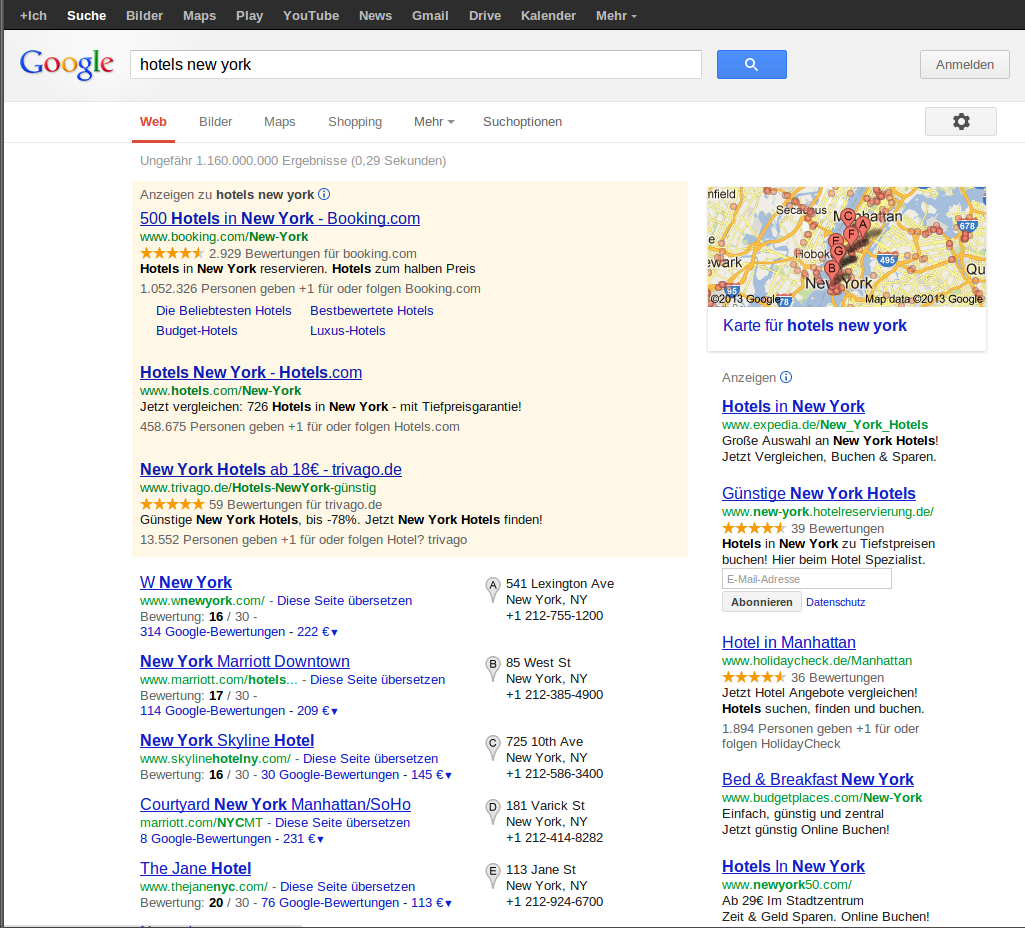Open the Mehr dropdown under search box

(x=434, y=122)
